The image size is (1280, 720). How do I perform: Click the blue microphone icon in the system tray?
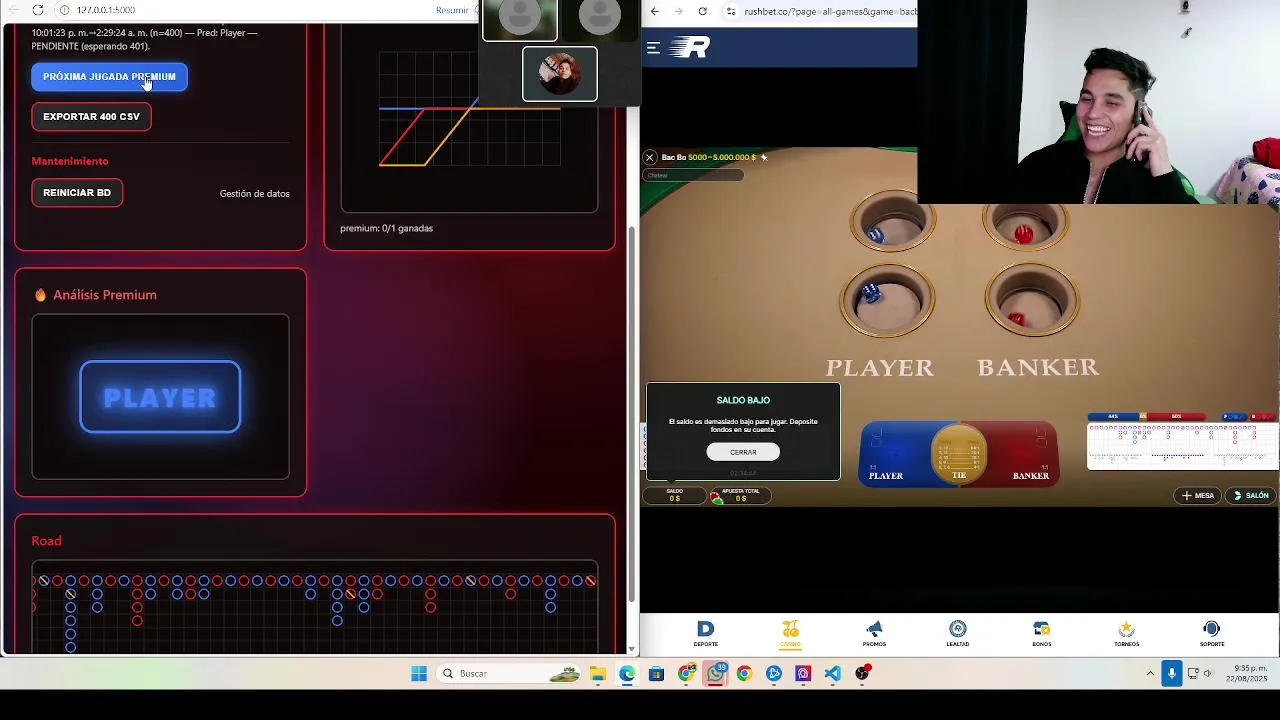click(x=1172, y=674)
